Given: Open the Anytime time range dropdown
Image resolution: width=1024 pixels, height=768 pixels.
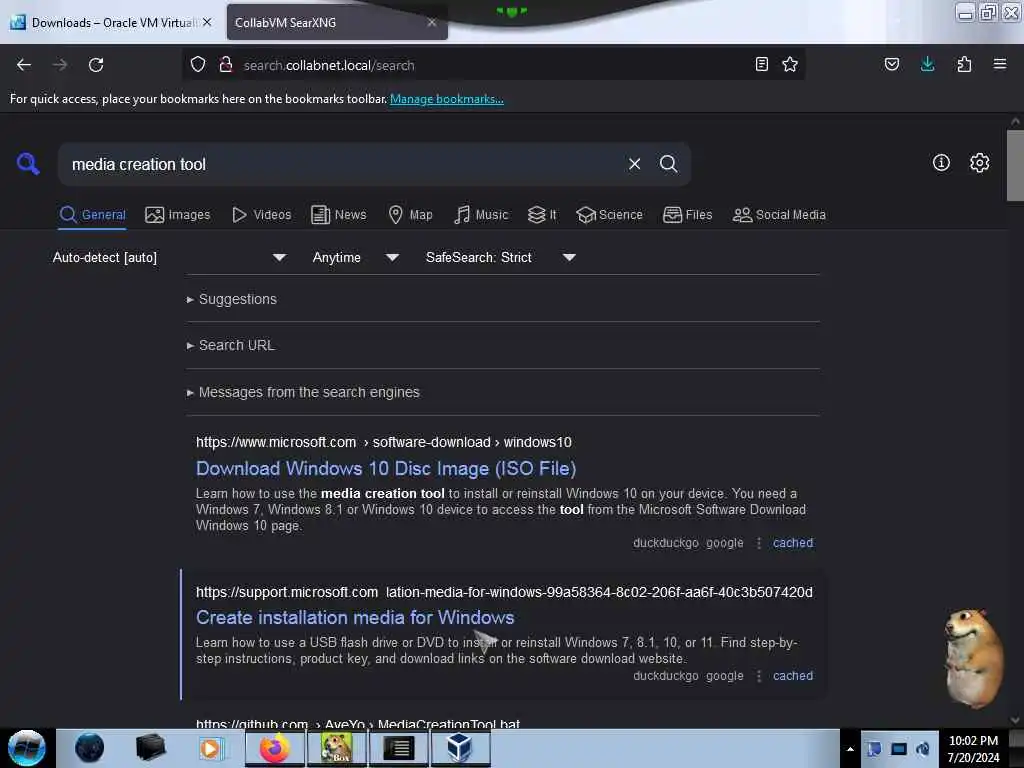Looking at the screenshot, I should click(356, 257).
